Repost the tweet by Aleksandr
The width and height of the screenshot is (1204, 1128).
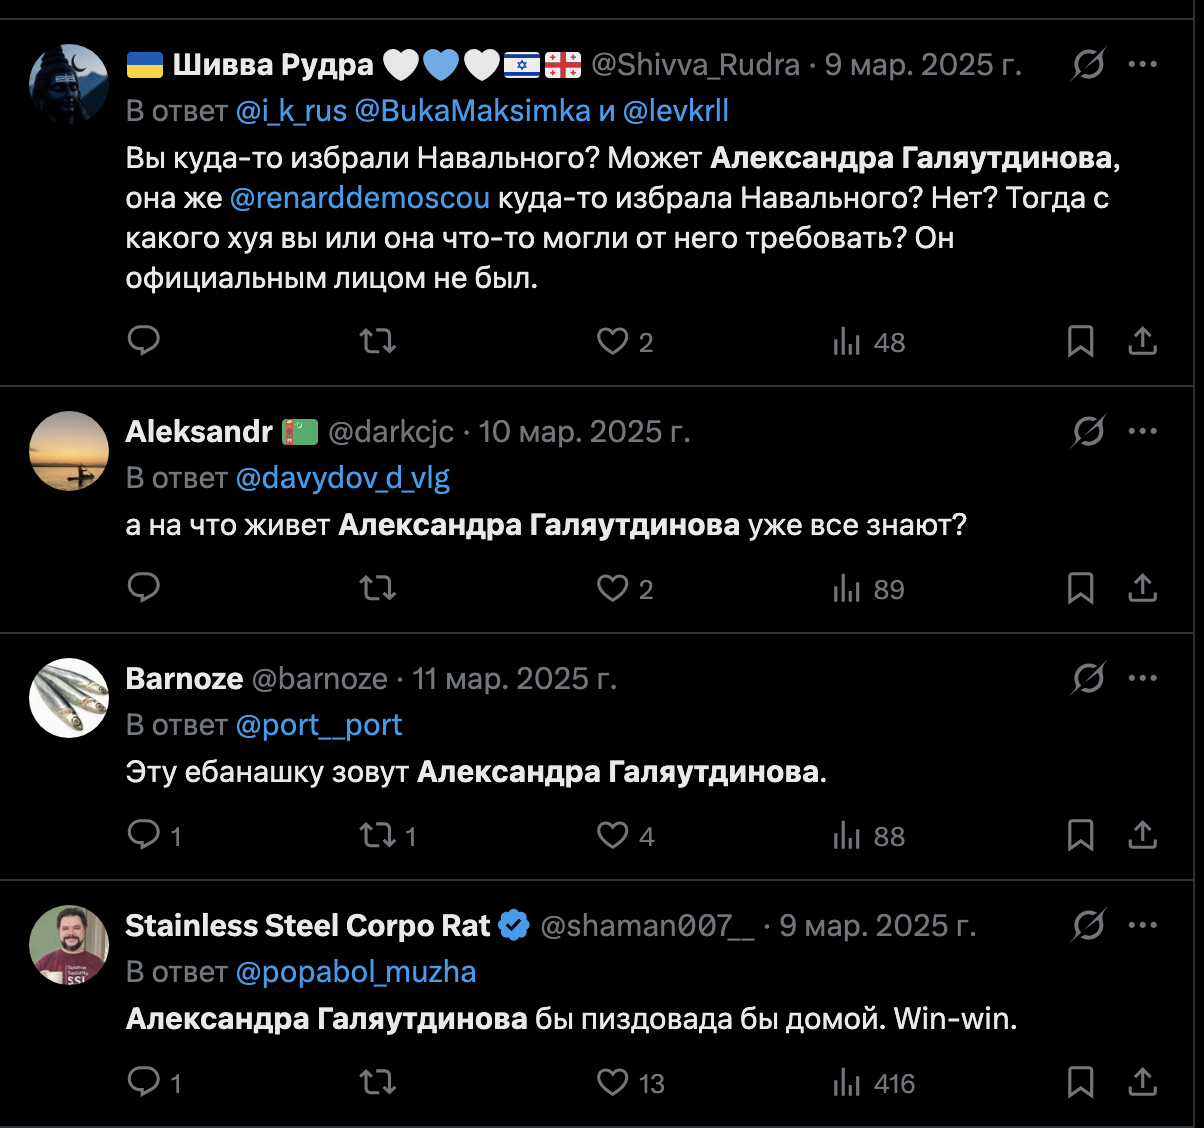[x=378, y=588]
